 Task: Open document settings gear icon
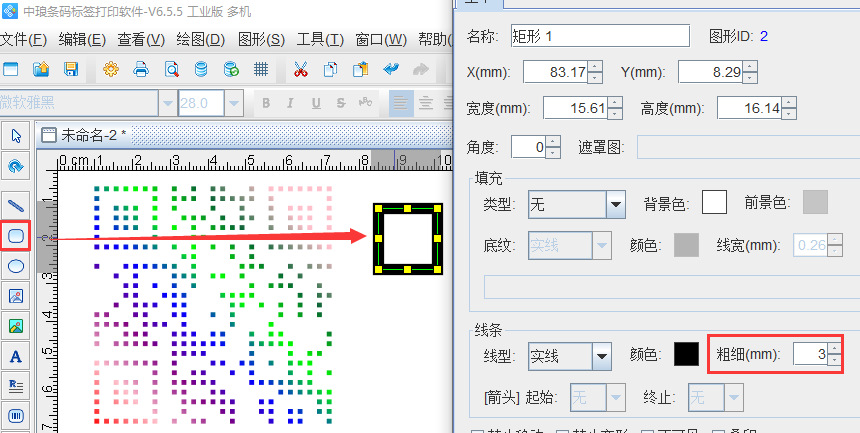pos(111,70)
